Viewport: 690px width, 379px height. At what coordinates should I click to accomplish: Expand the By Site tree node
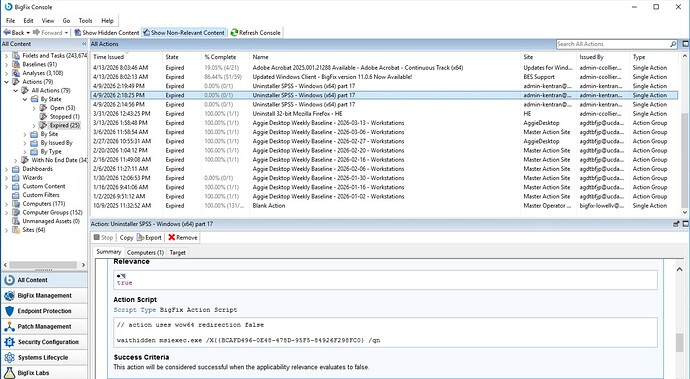tap(25, 134)
